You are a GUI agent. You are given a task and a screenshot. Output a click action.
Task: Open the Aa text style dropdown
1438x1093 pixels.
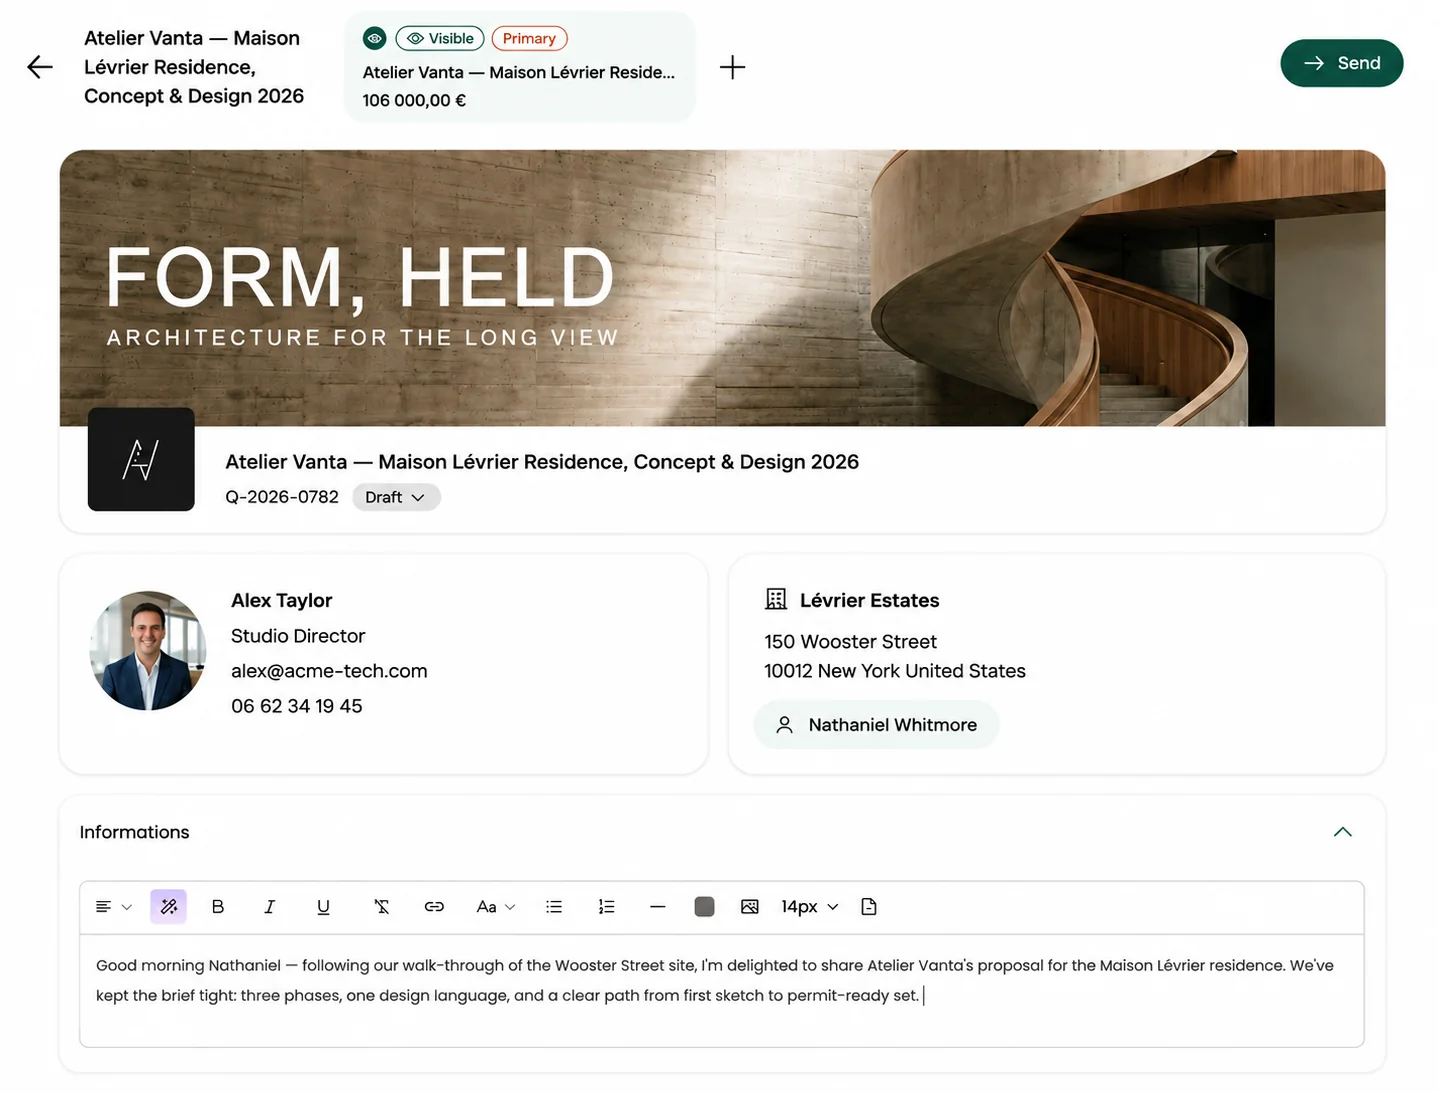[495, 907]
